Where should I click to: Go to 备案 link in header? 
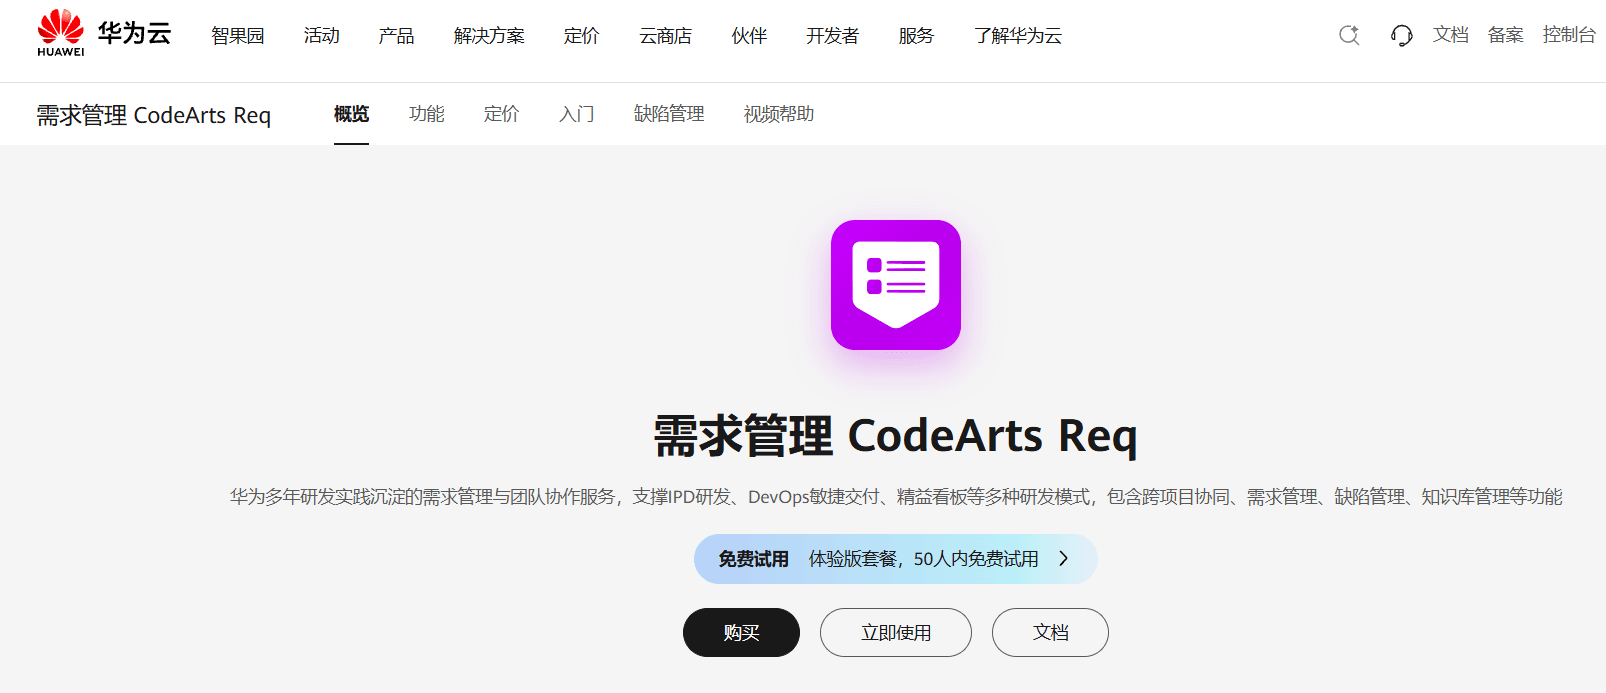point(1506,35)
